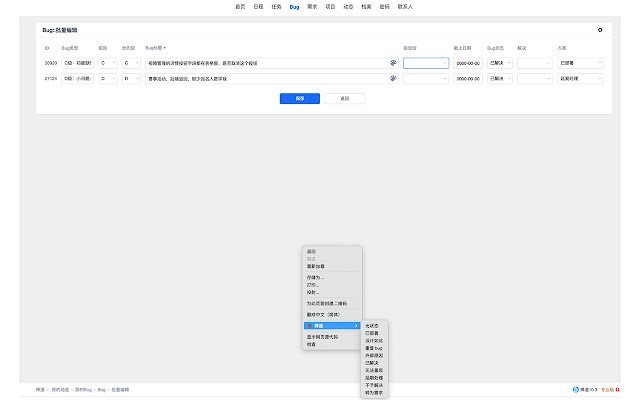Switch to the 需求 navigation tab
The width and height of the screenshot is (640, 400).
click(x=312, y=7)
